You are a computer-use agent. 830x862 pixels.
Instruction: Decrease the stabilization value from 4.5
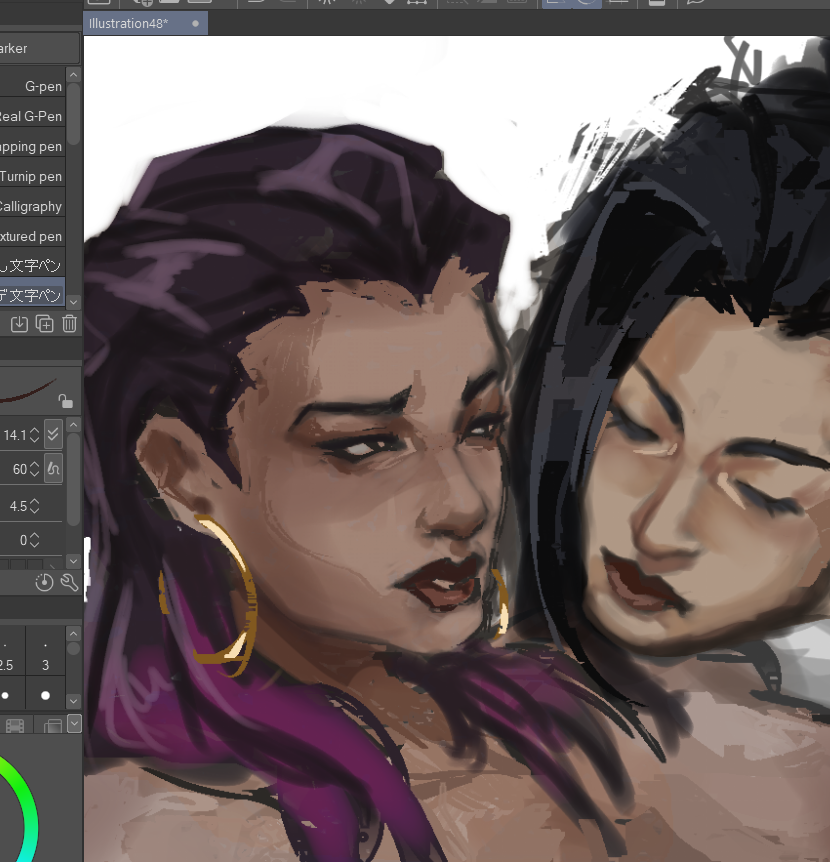[x=36, y=511]
